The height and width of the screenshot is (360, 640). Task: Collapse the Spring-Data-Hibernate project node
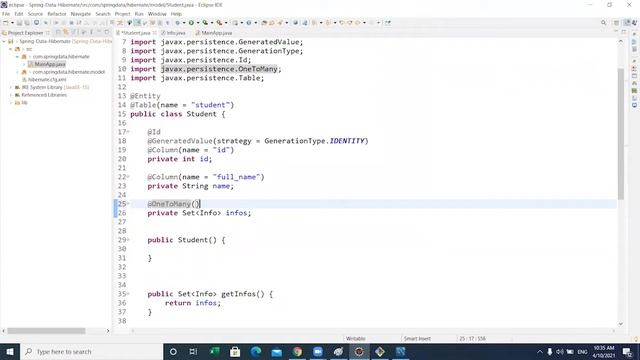tap(4, 41)
